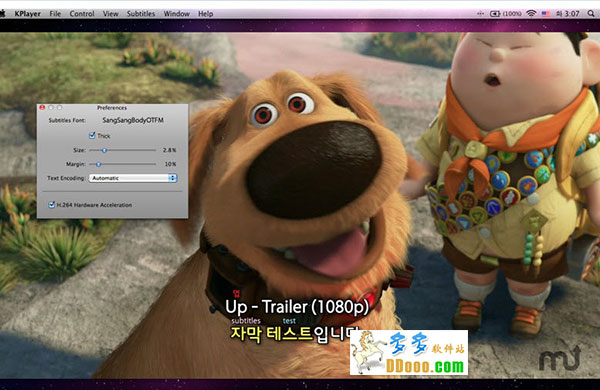The image size is (600, 390).
Task: Open the Text Encoding dropdown
Action: (x=133, y=178)
